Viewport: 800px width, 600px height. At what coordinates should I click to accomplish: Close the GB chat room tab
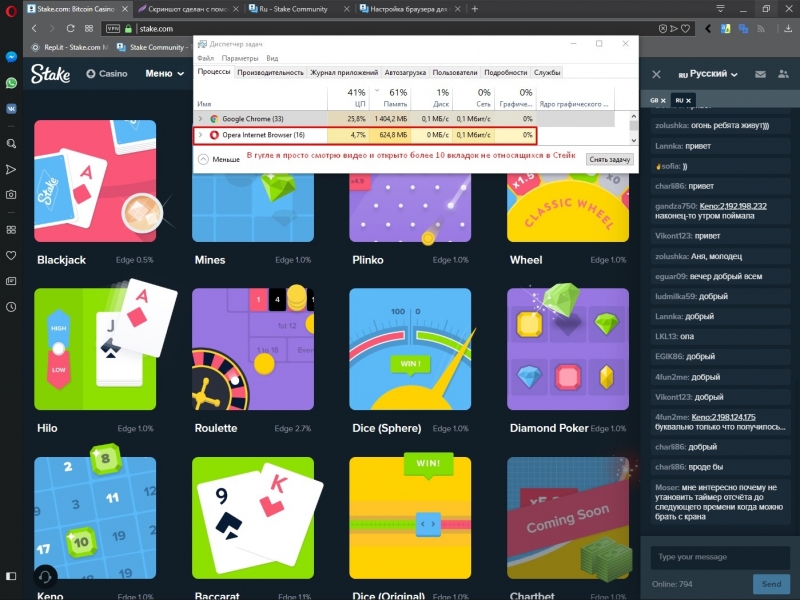click(663, 101)
